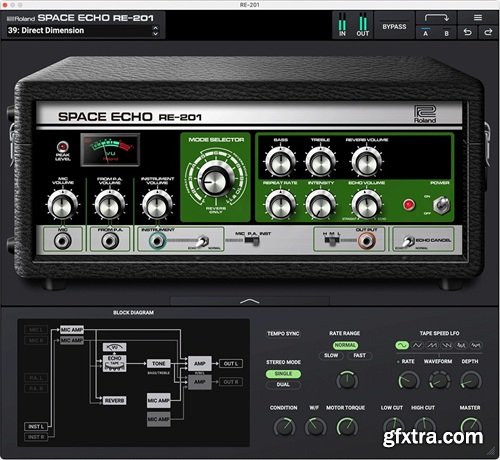
Task: Flip the ECHO CANCEL switch
Action: pyautogui.click(x=408, y=241)
